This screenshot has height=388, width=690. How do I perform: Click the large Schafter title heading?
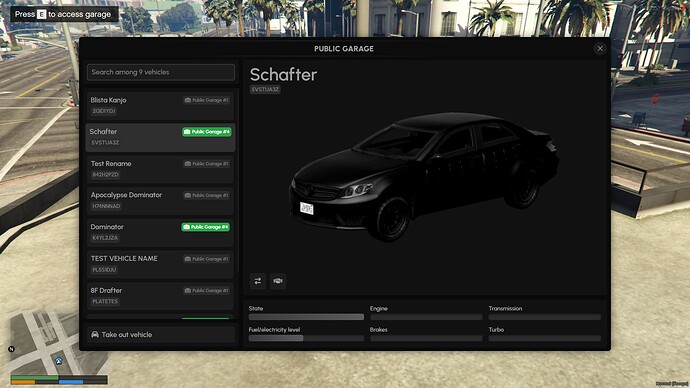(x=283, y=75)
